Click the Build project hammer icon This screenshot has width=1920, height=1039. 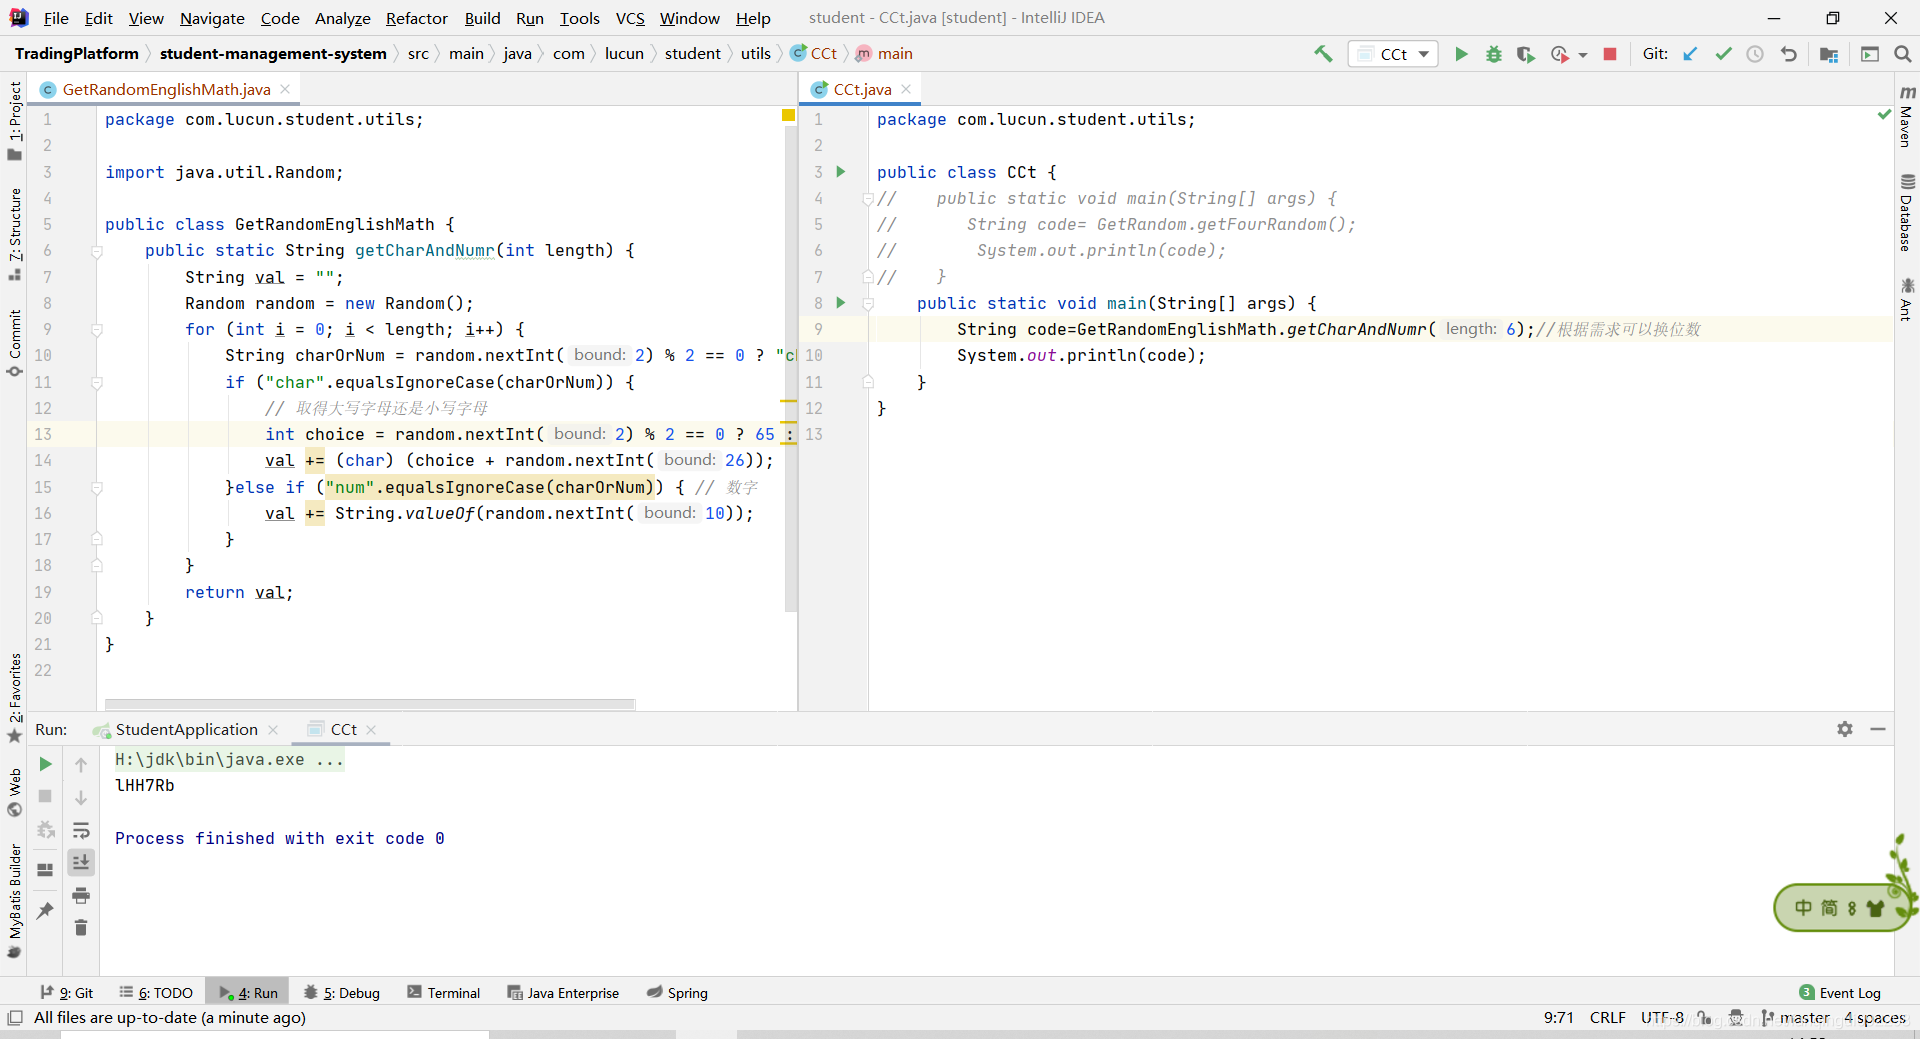click(1323, 54)
